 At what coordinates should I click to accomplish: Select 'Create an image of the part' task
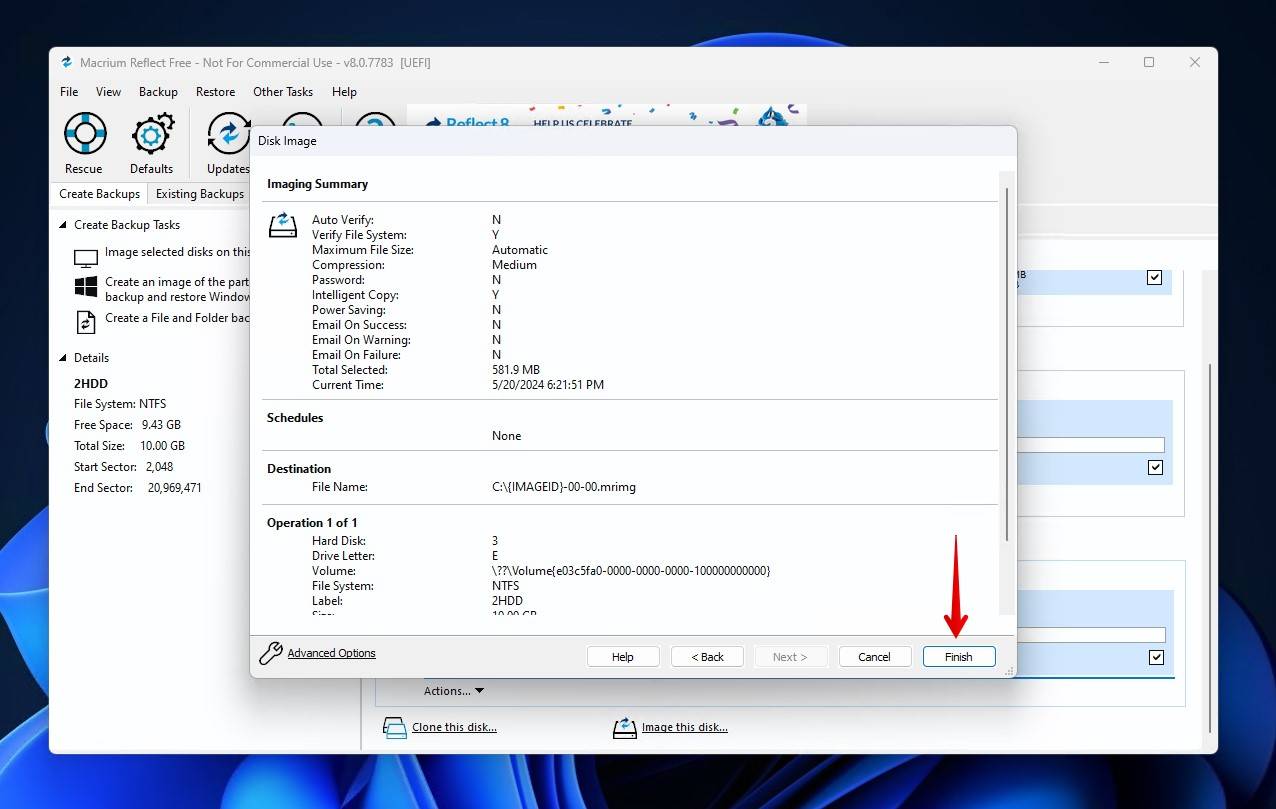point(177,290)
